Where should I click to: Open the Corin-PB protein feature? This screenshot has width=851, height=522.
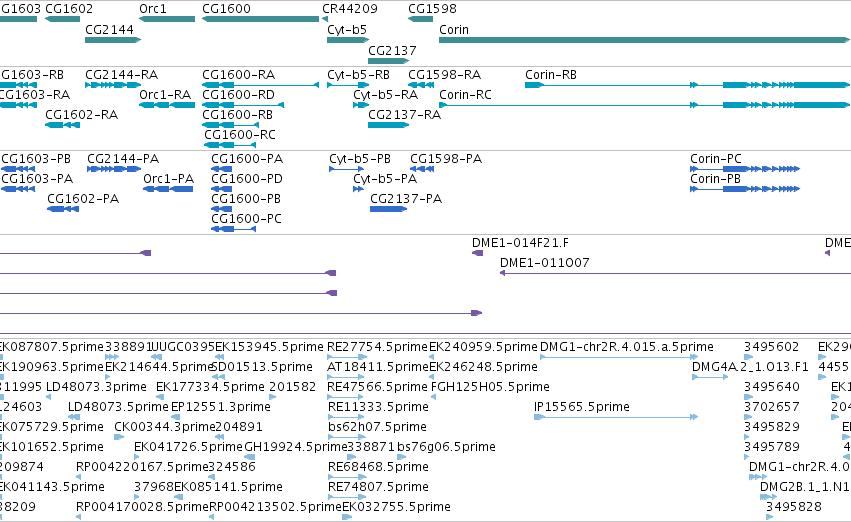[745, 189]
